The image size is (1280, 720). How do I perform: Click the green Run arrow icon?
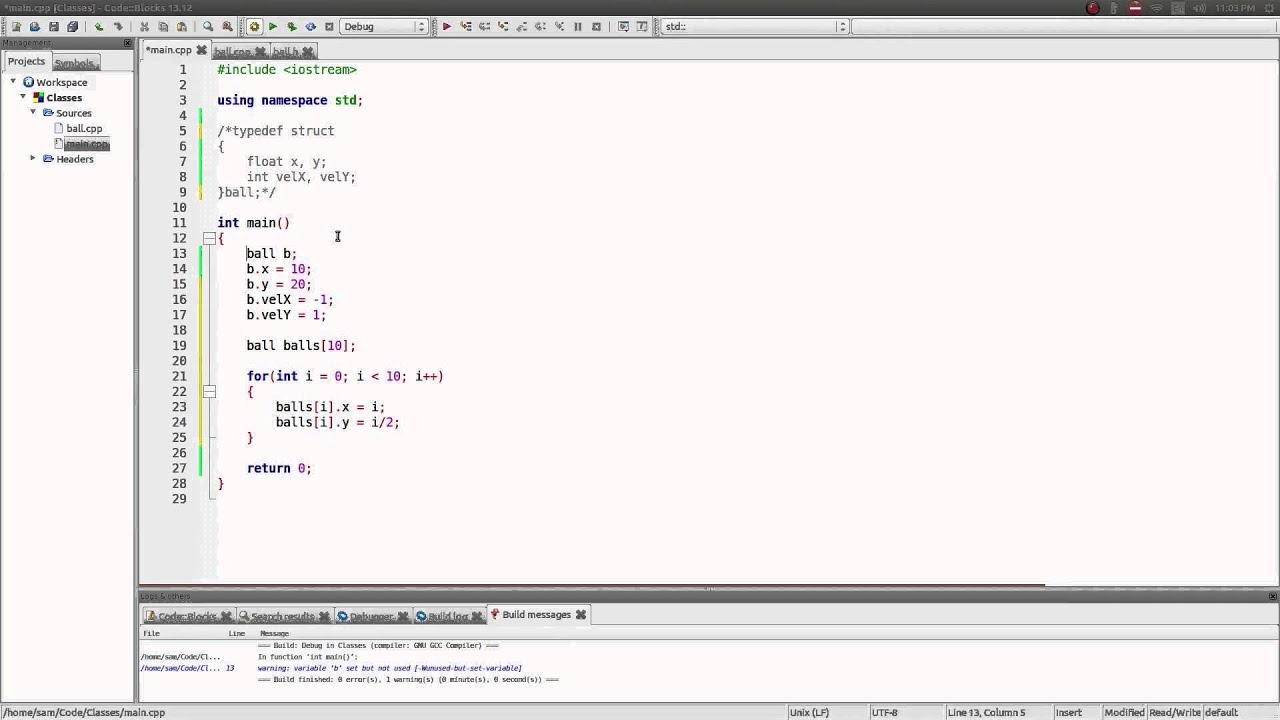coord(272,27)
